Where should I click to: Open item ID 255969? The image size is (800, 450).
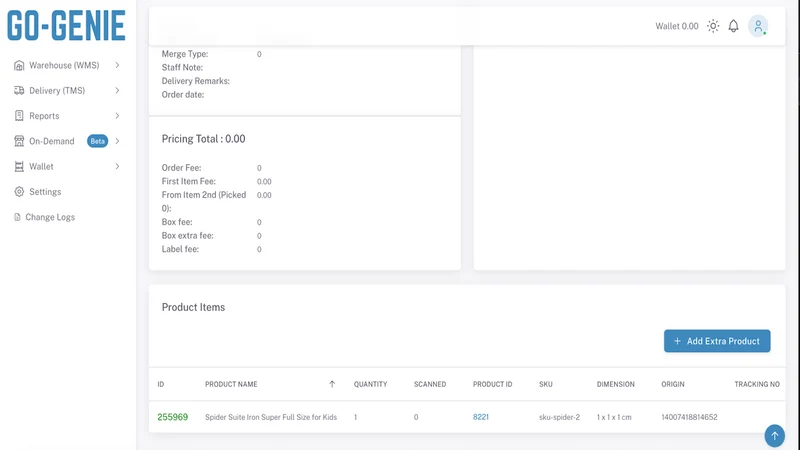pos(172,417)
